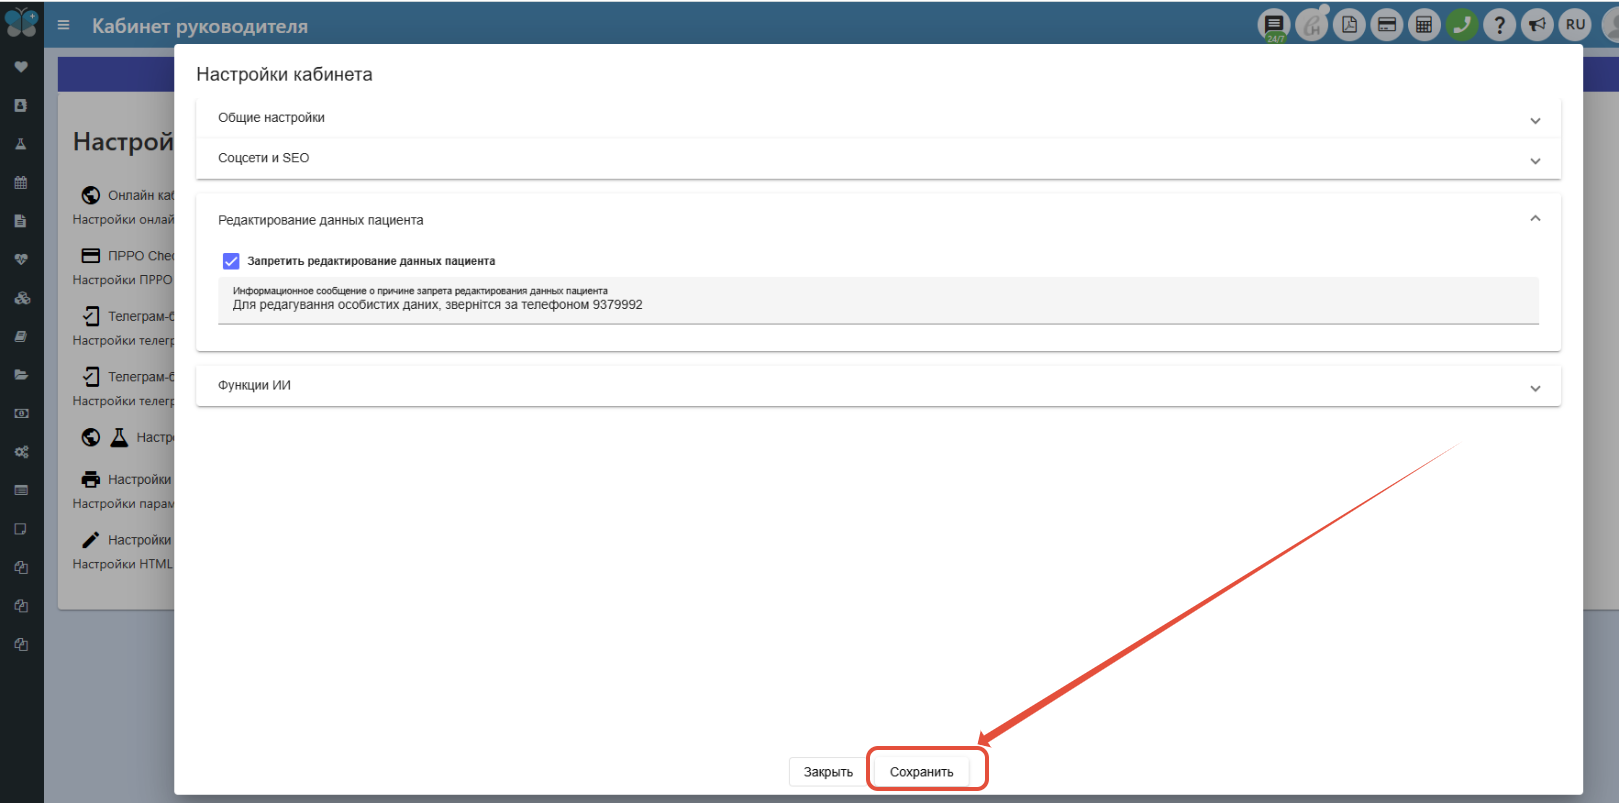Open the list rows icon in sidebar
This screenshot has width=1619, height=803.
point(21,490)
